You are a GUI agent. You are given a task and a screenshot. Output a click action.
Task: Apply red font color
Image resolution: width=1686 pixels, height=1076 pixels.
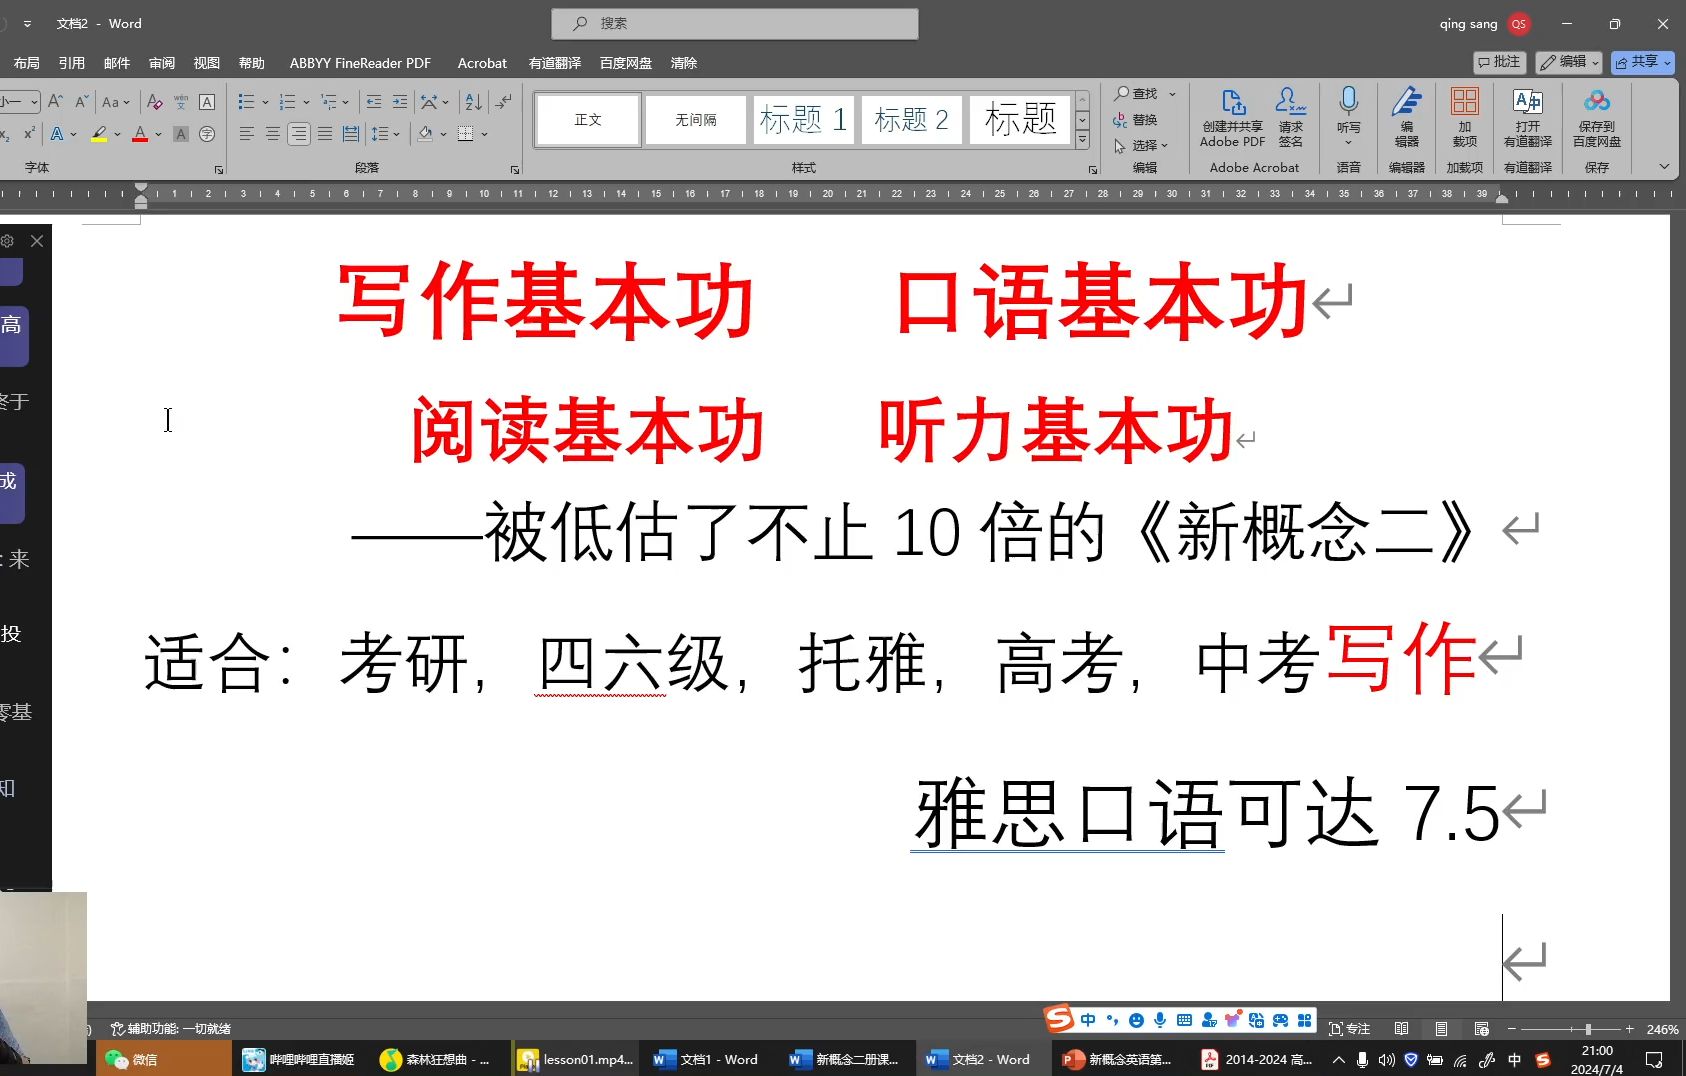click(x=140, y=133)
